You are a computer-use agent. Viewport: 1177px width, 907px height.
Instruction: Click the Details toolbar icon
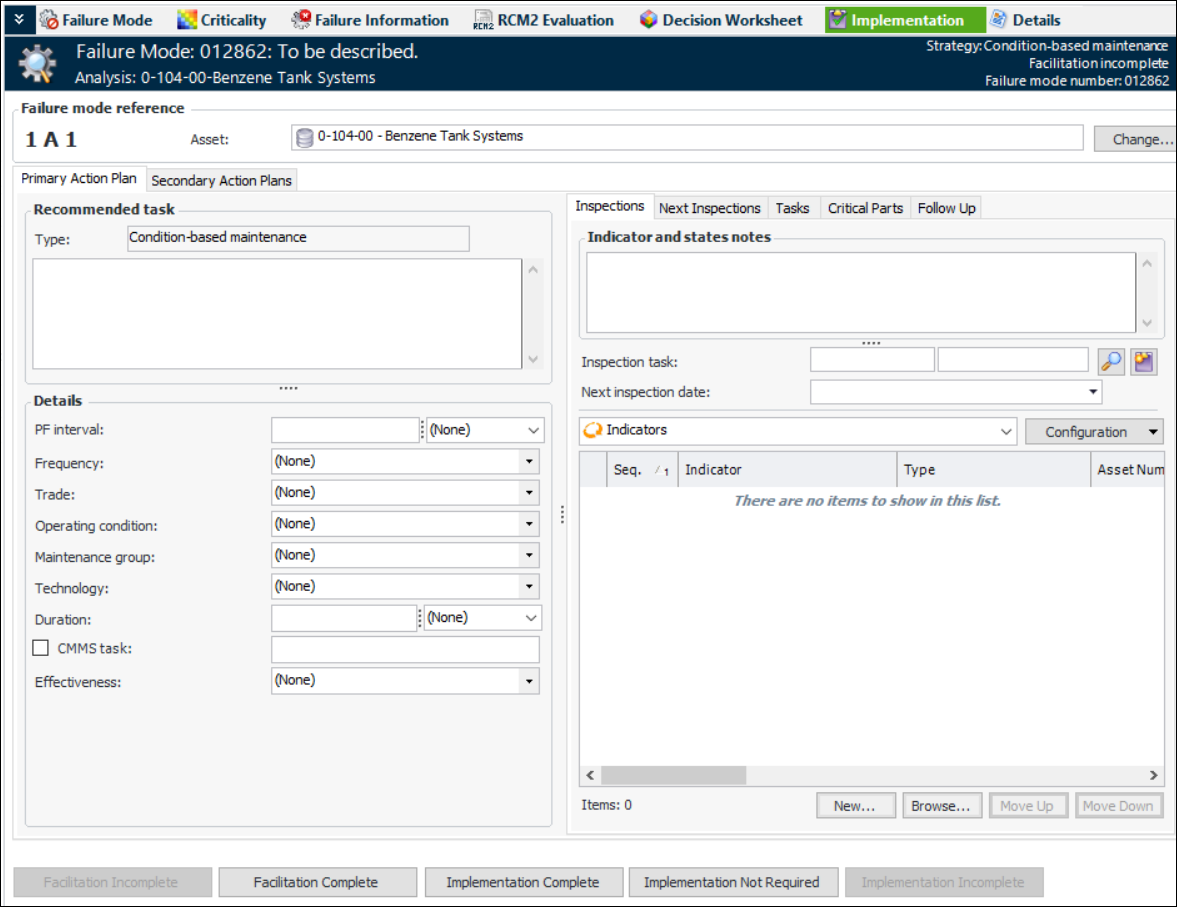pyautogui.click(x=999, y=20)
